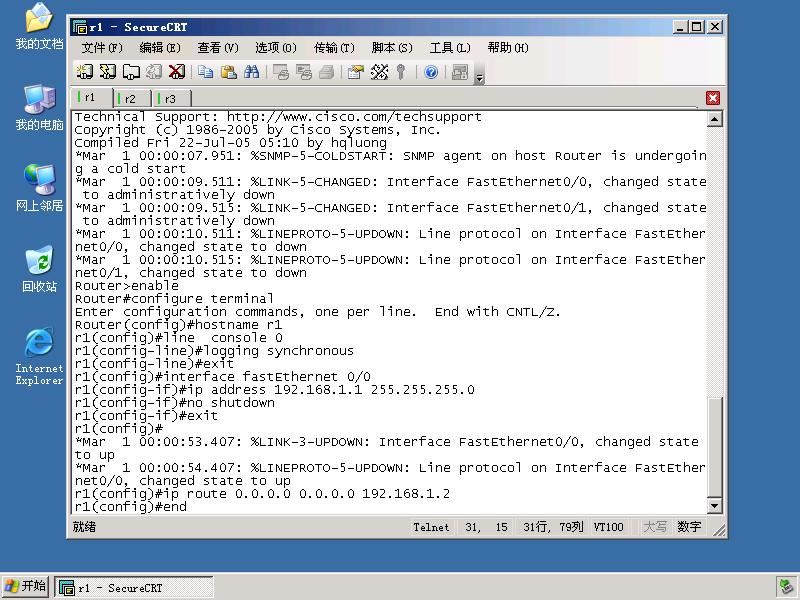Open the 文件(F) menu

click(x=102, y=48)
